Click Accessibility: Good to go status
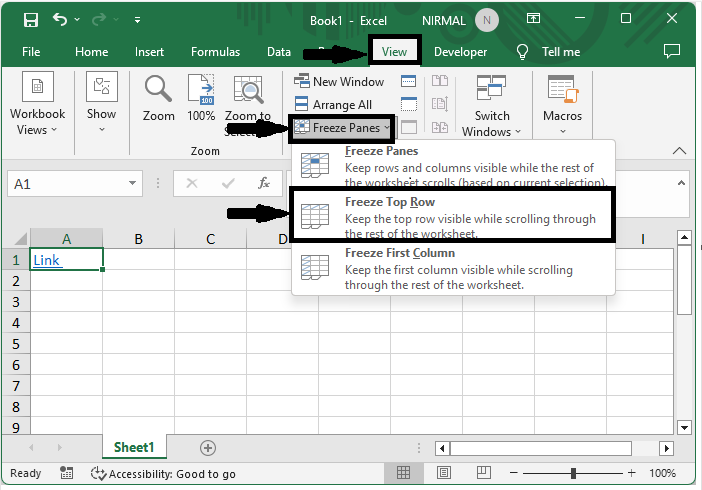 (163, 473)
